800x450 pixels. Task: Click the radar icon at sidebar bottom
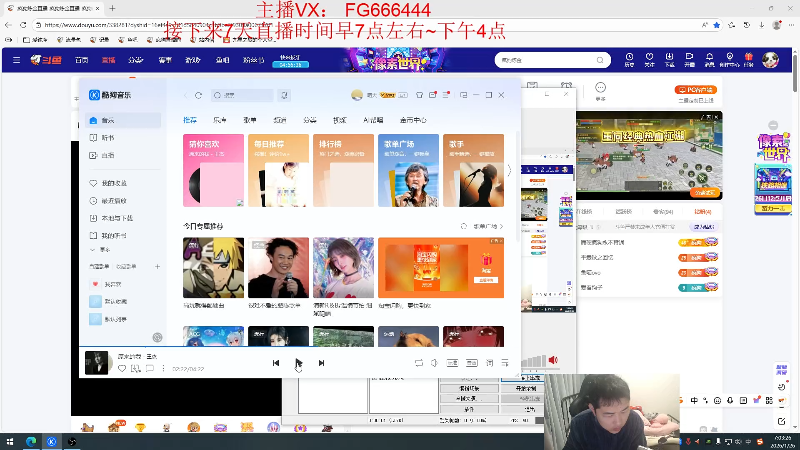tap(157, 337)
